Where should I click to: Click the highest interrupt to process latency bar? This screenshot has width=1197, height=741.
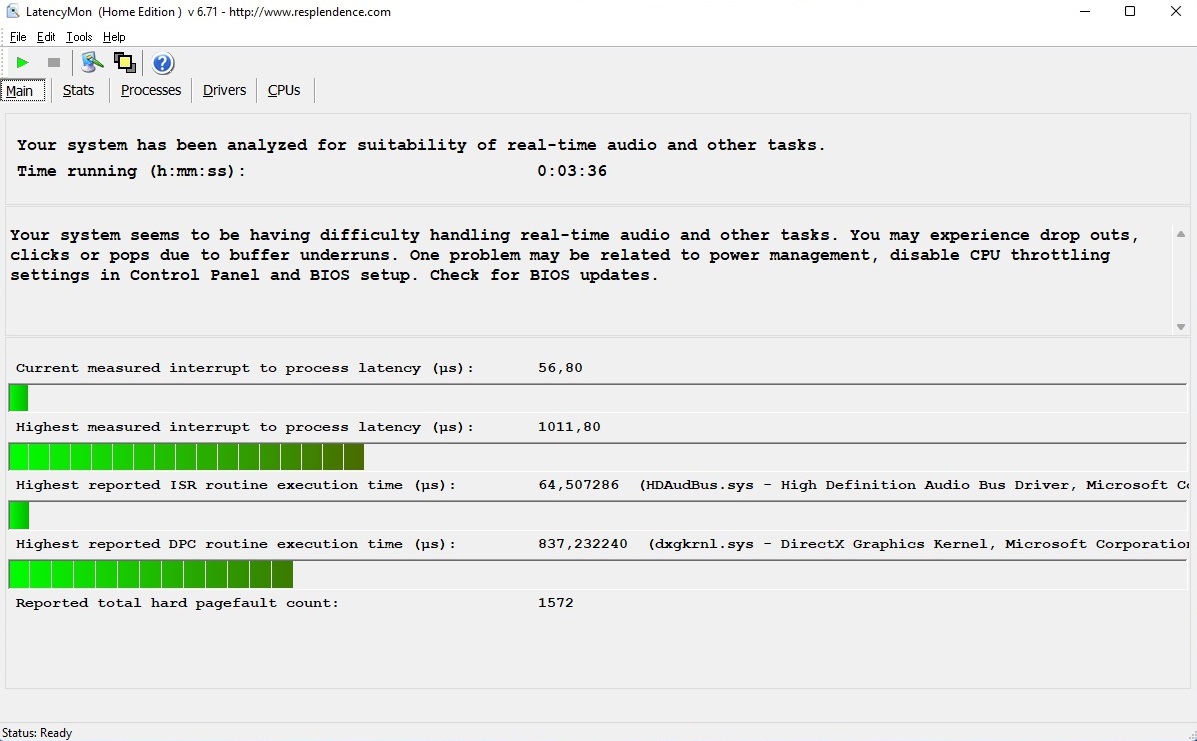click(186, 457)
